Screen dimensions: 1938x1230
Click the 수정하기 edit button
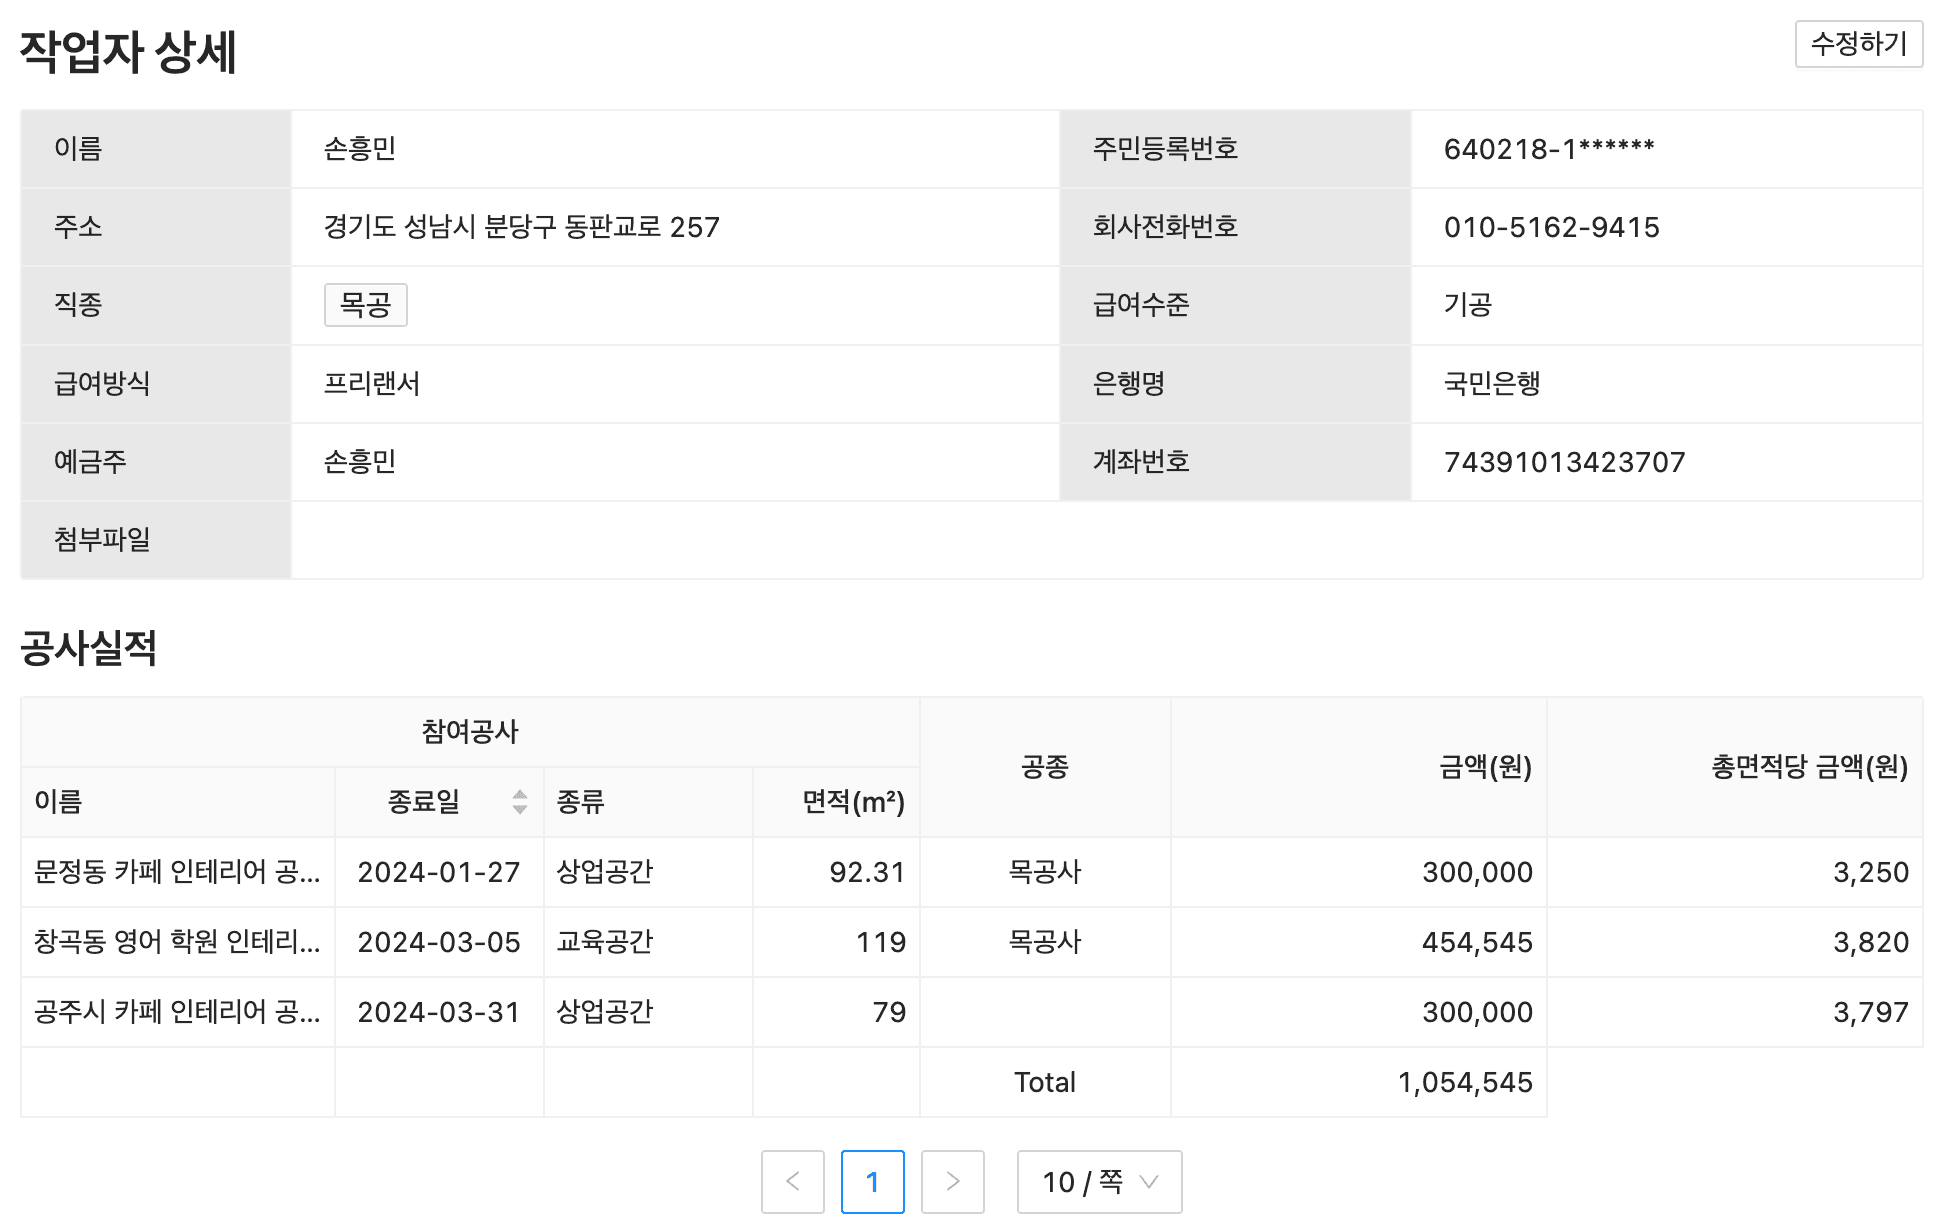pyautogui.click(x=1858, y=44)
